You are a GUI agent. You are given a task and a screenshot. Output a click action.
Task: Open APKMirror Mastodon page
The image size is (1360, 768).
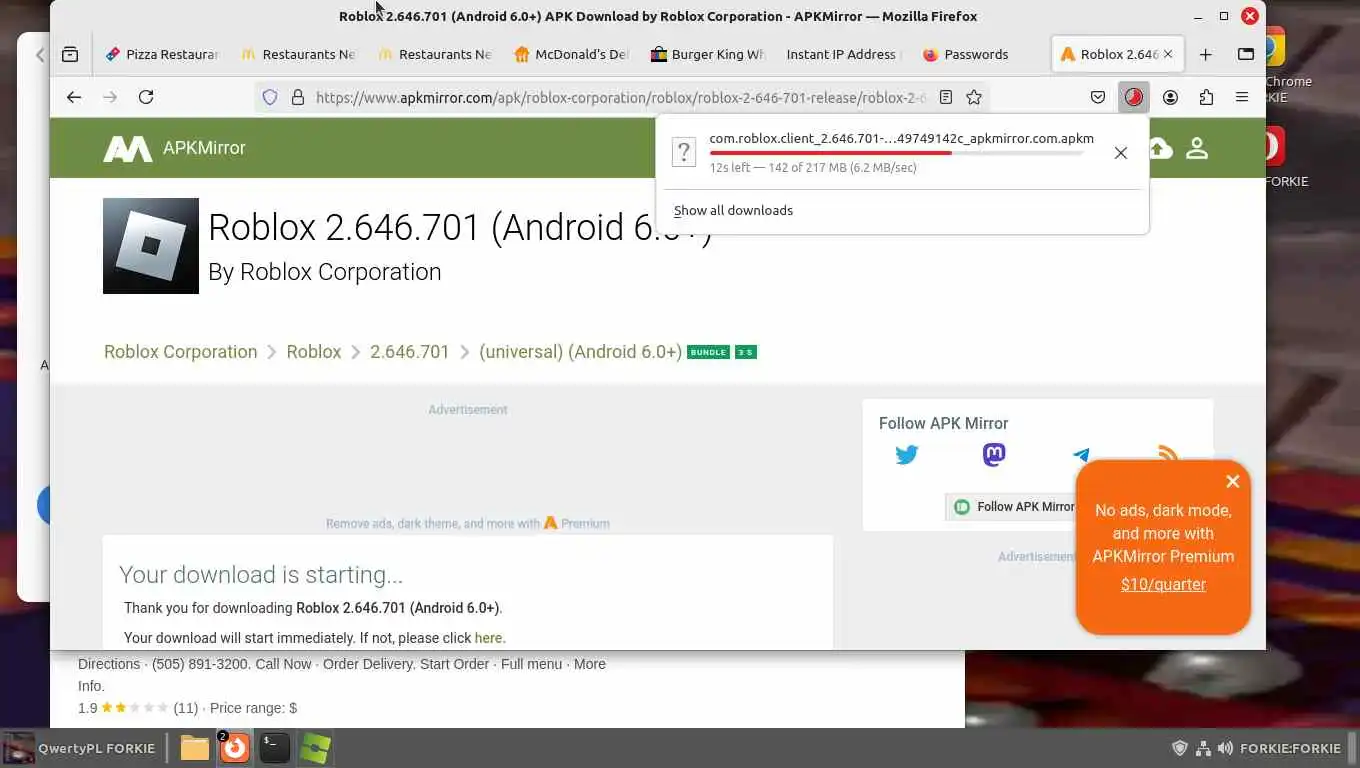coord(994,455)
